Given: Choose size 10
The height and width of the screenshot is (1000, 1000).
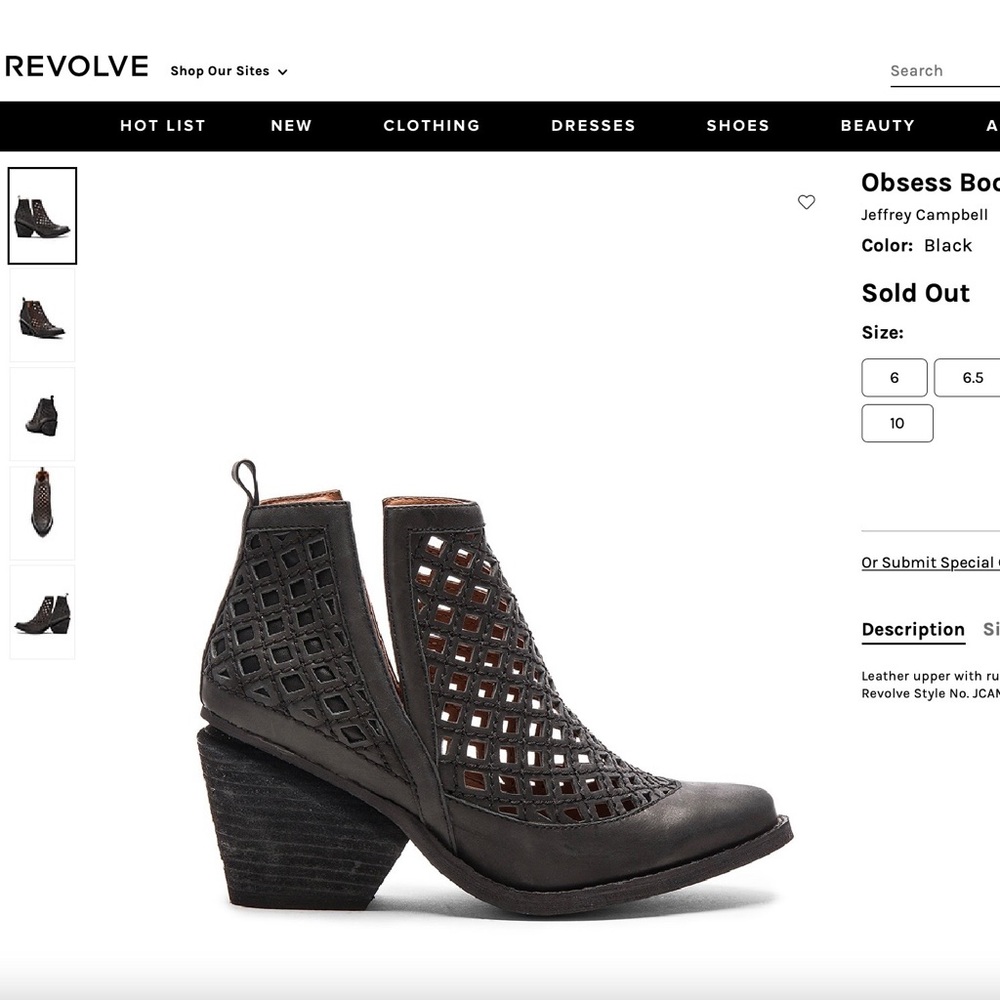Looking at the screenshot, I should coord(897,422).
